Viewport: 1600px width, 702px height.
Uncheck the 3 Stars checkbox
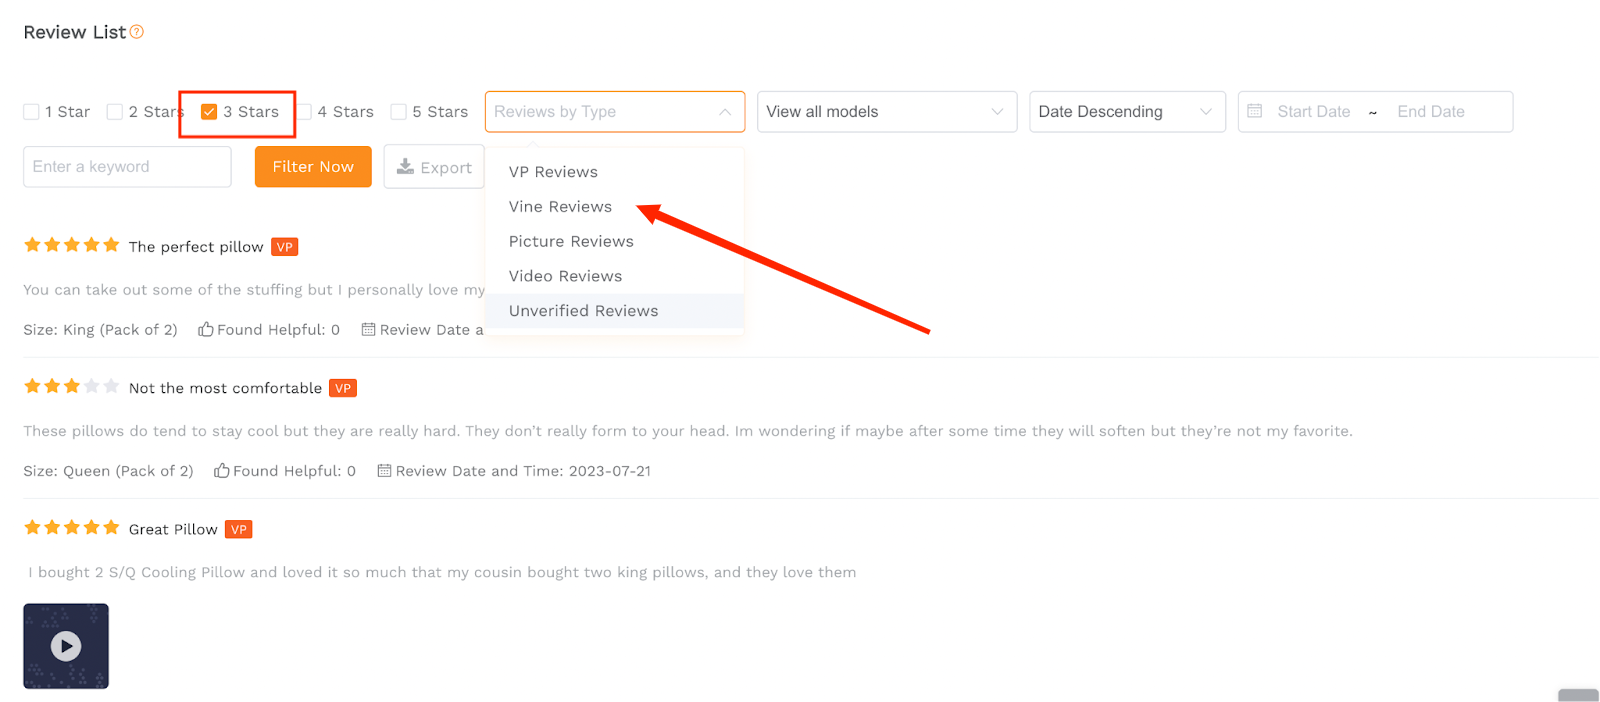[x=209, y=112]
